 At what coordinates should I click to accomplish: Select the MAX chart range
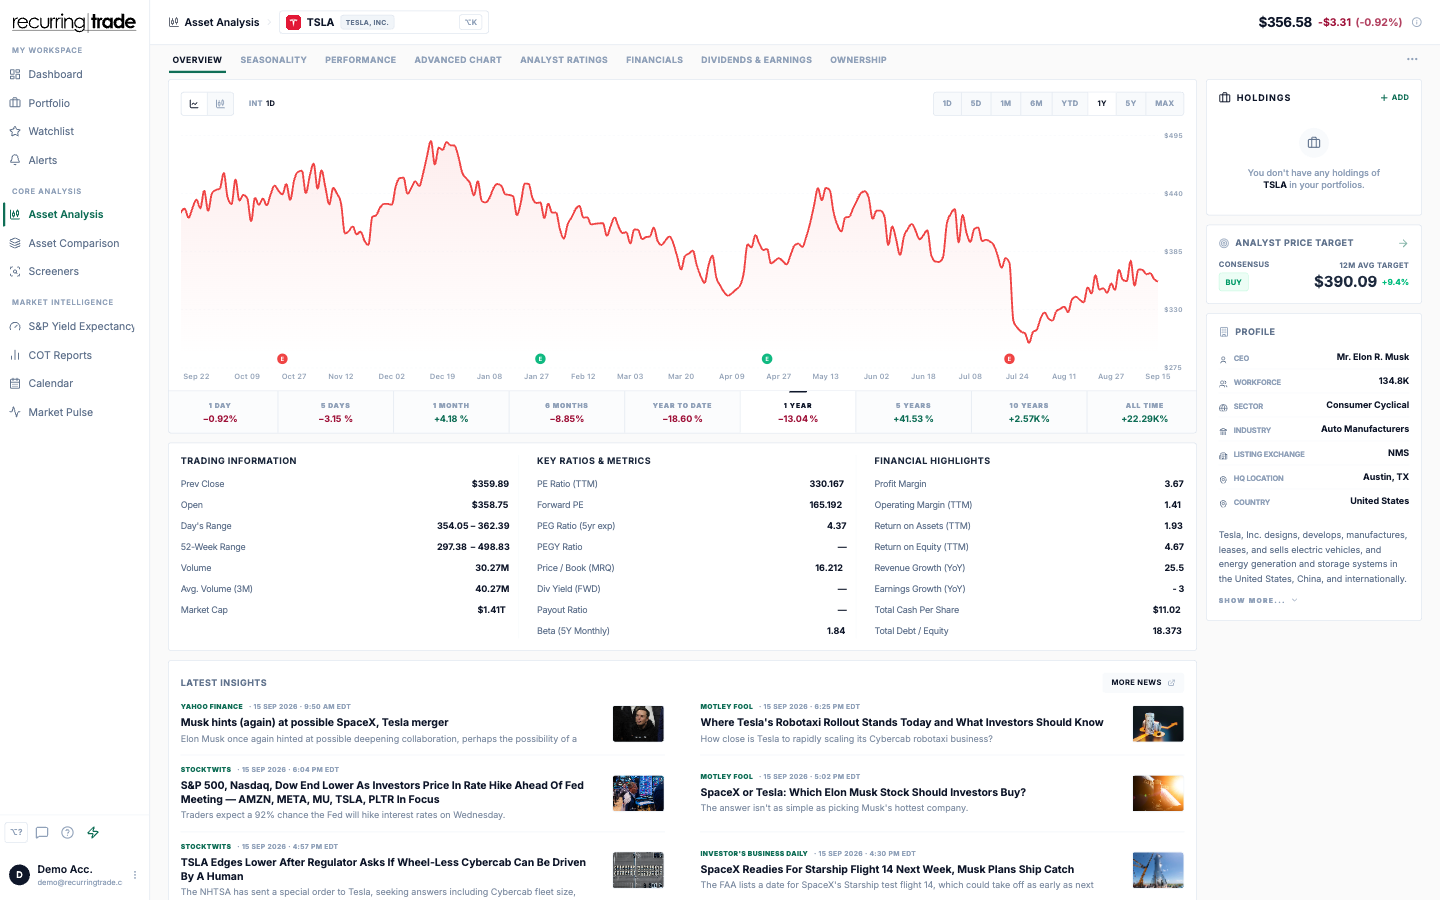1165,103
